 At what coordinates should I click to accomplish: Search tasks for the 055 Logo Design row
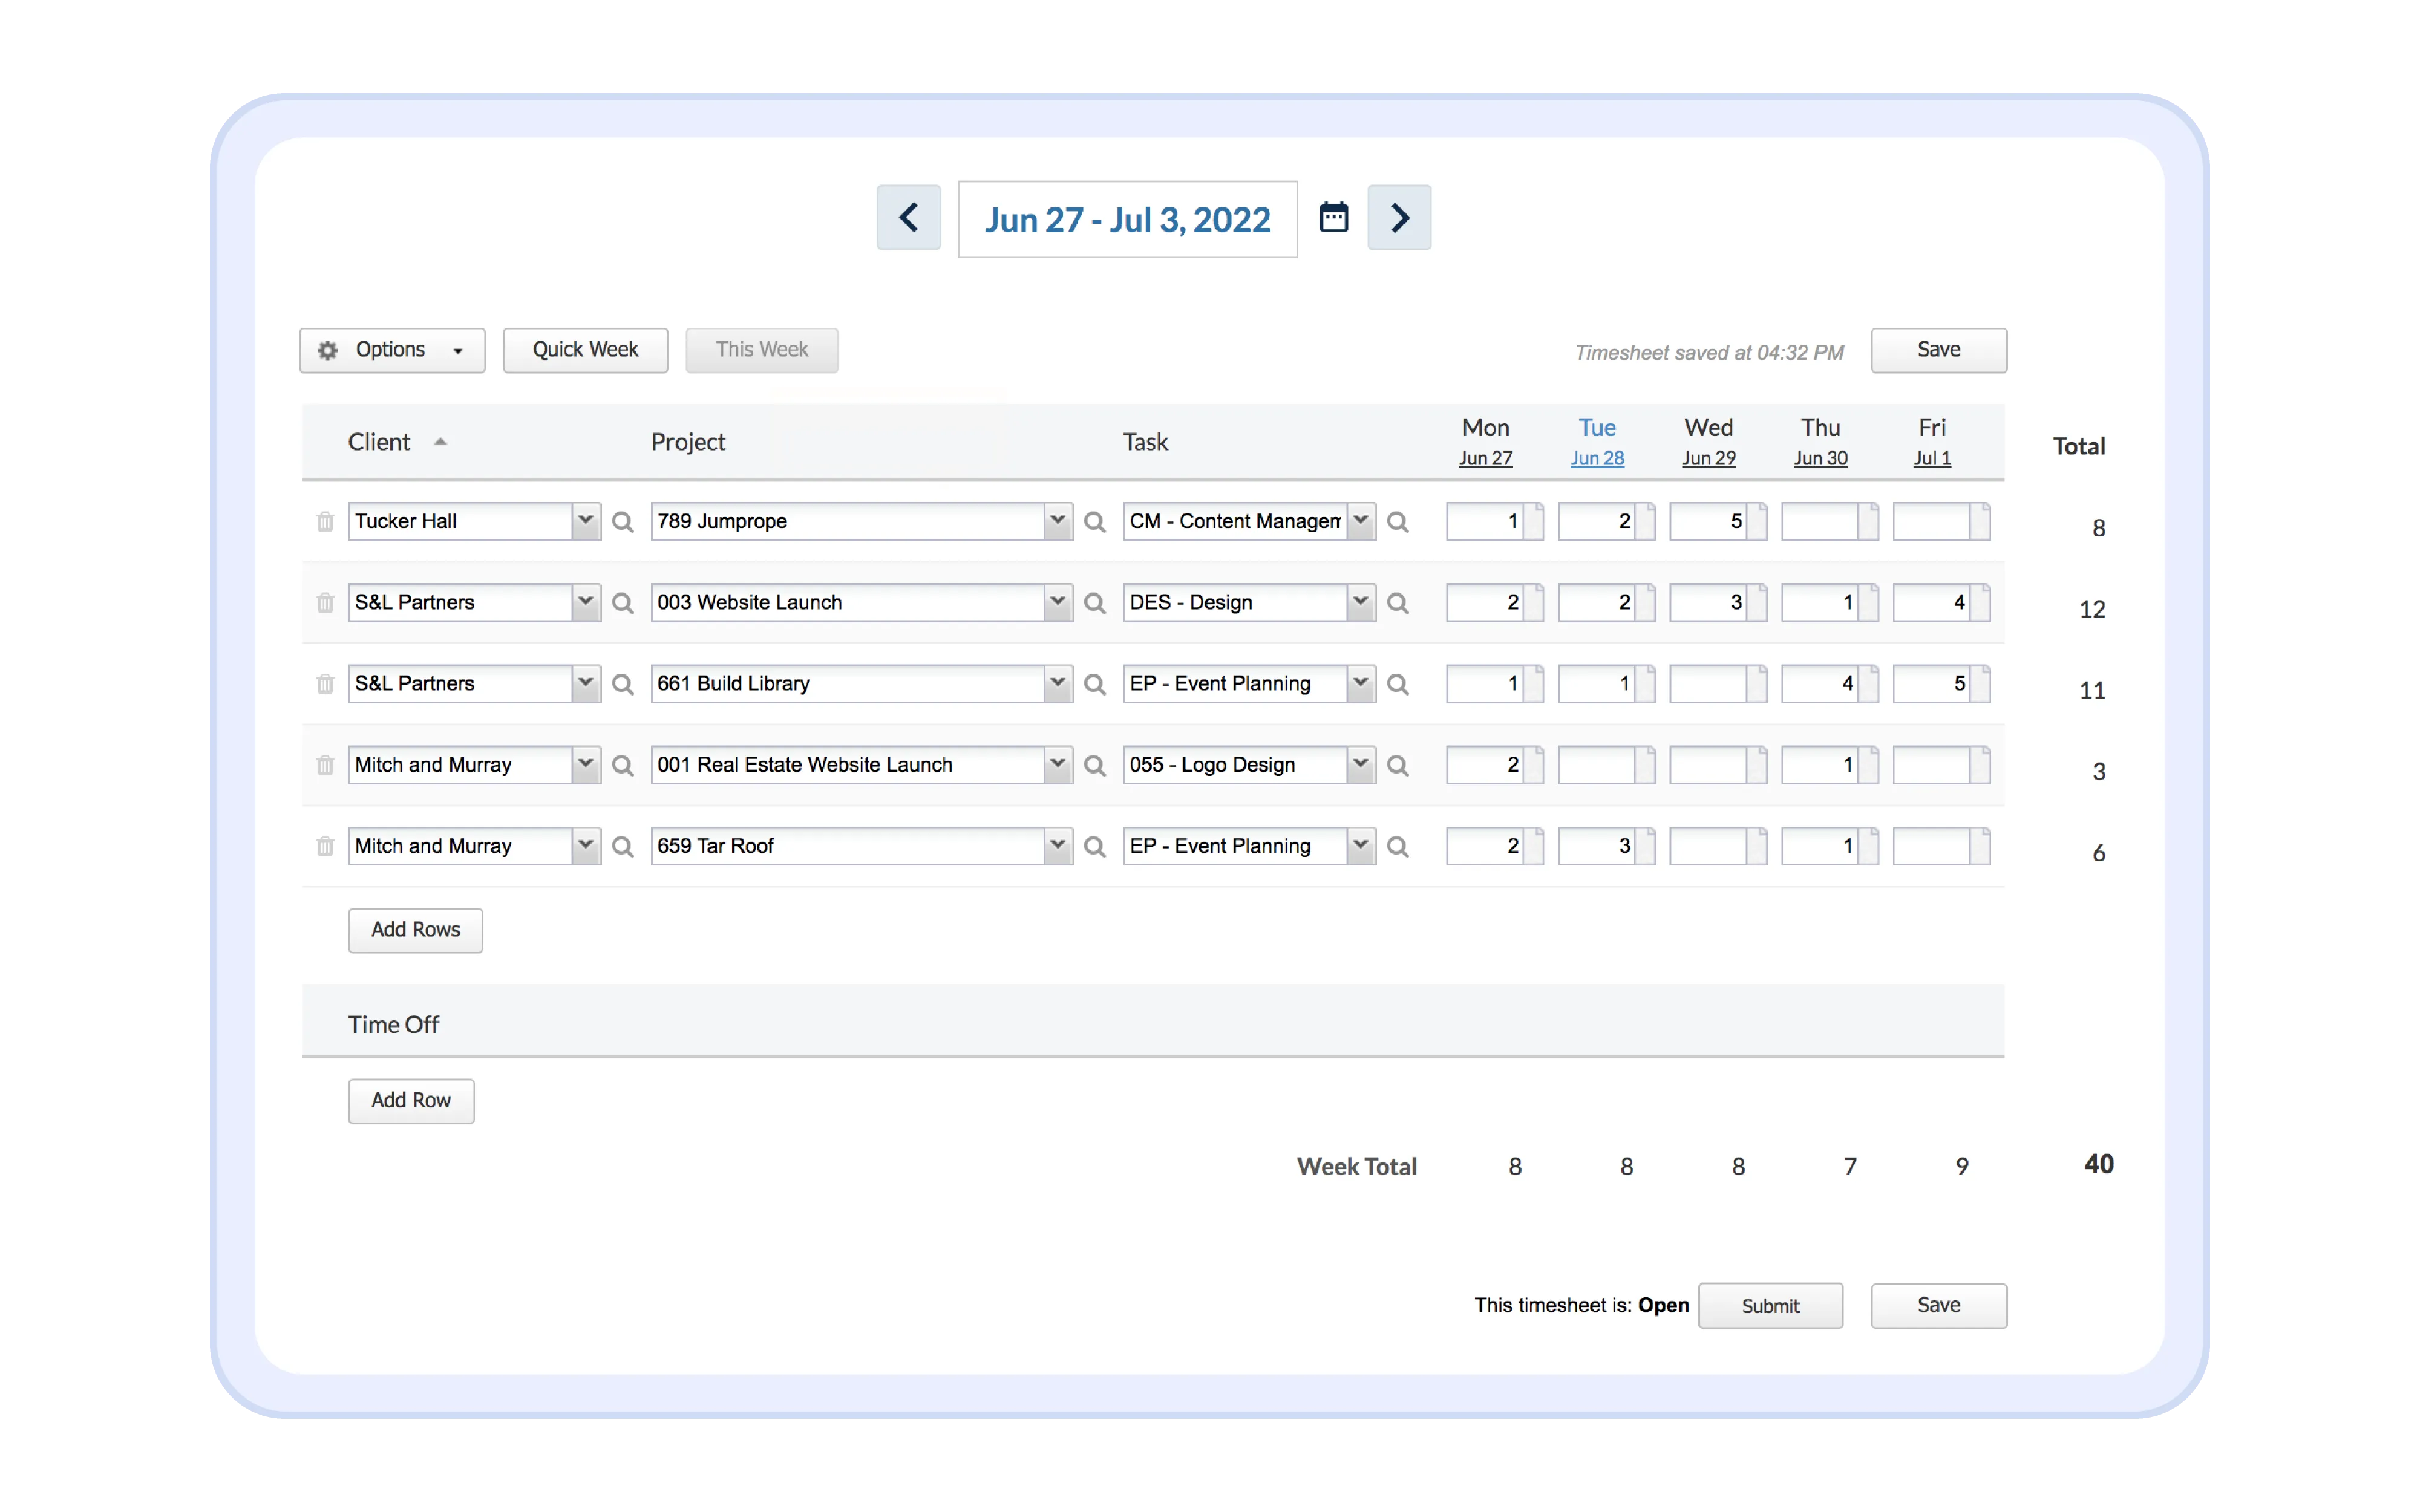1398,766
